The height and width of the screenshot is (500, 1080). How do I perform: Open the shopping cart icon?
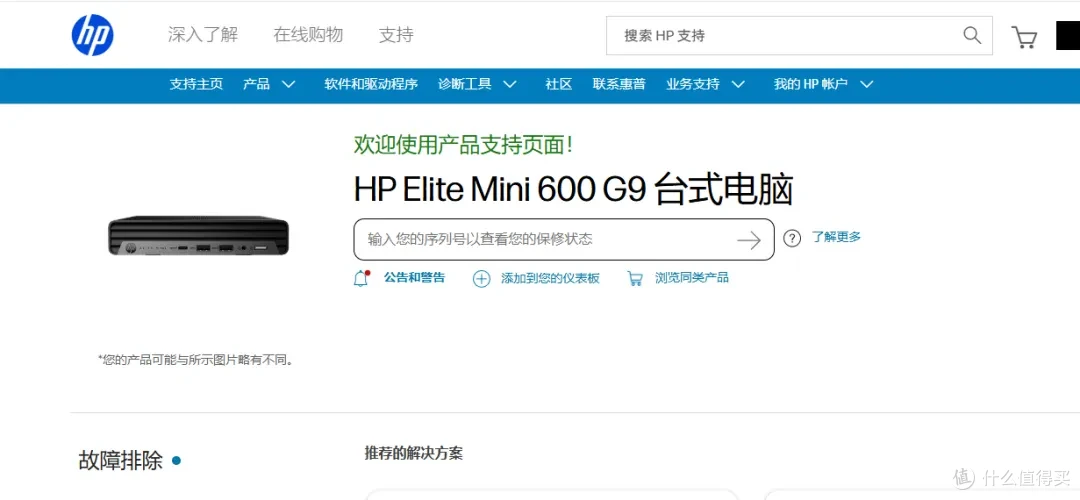[x=1024, y=37]
